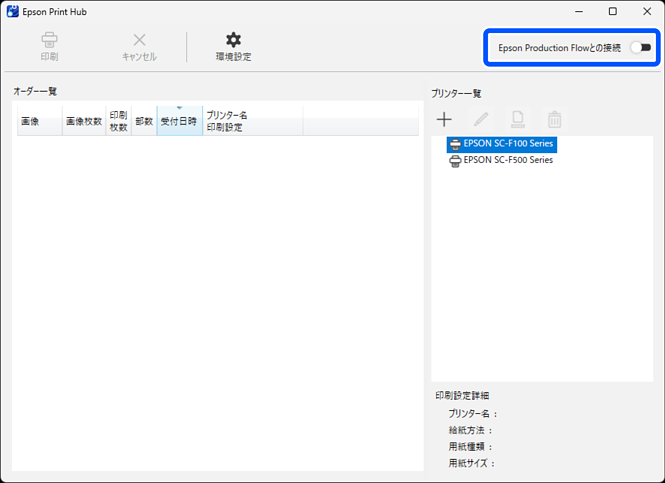Viewport: 665px width, 483px height.
Task: Click the pencil edit printer icon
Action: click(x=481, y=120)
